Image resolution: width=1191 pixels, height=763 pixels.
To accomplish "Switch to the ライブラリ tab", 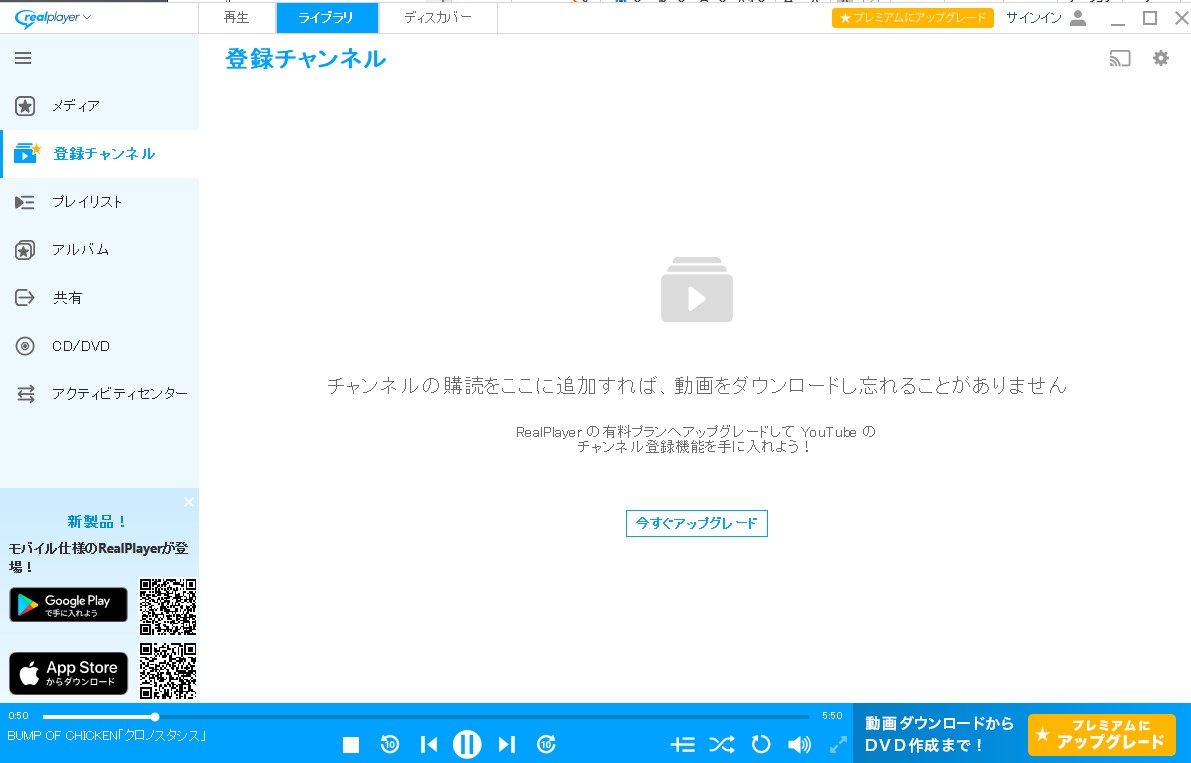I will pyautogui.click(x=327, y=17).
